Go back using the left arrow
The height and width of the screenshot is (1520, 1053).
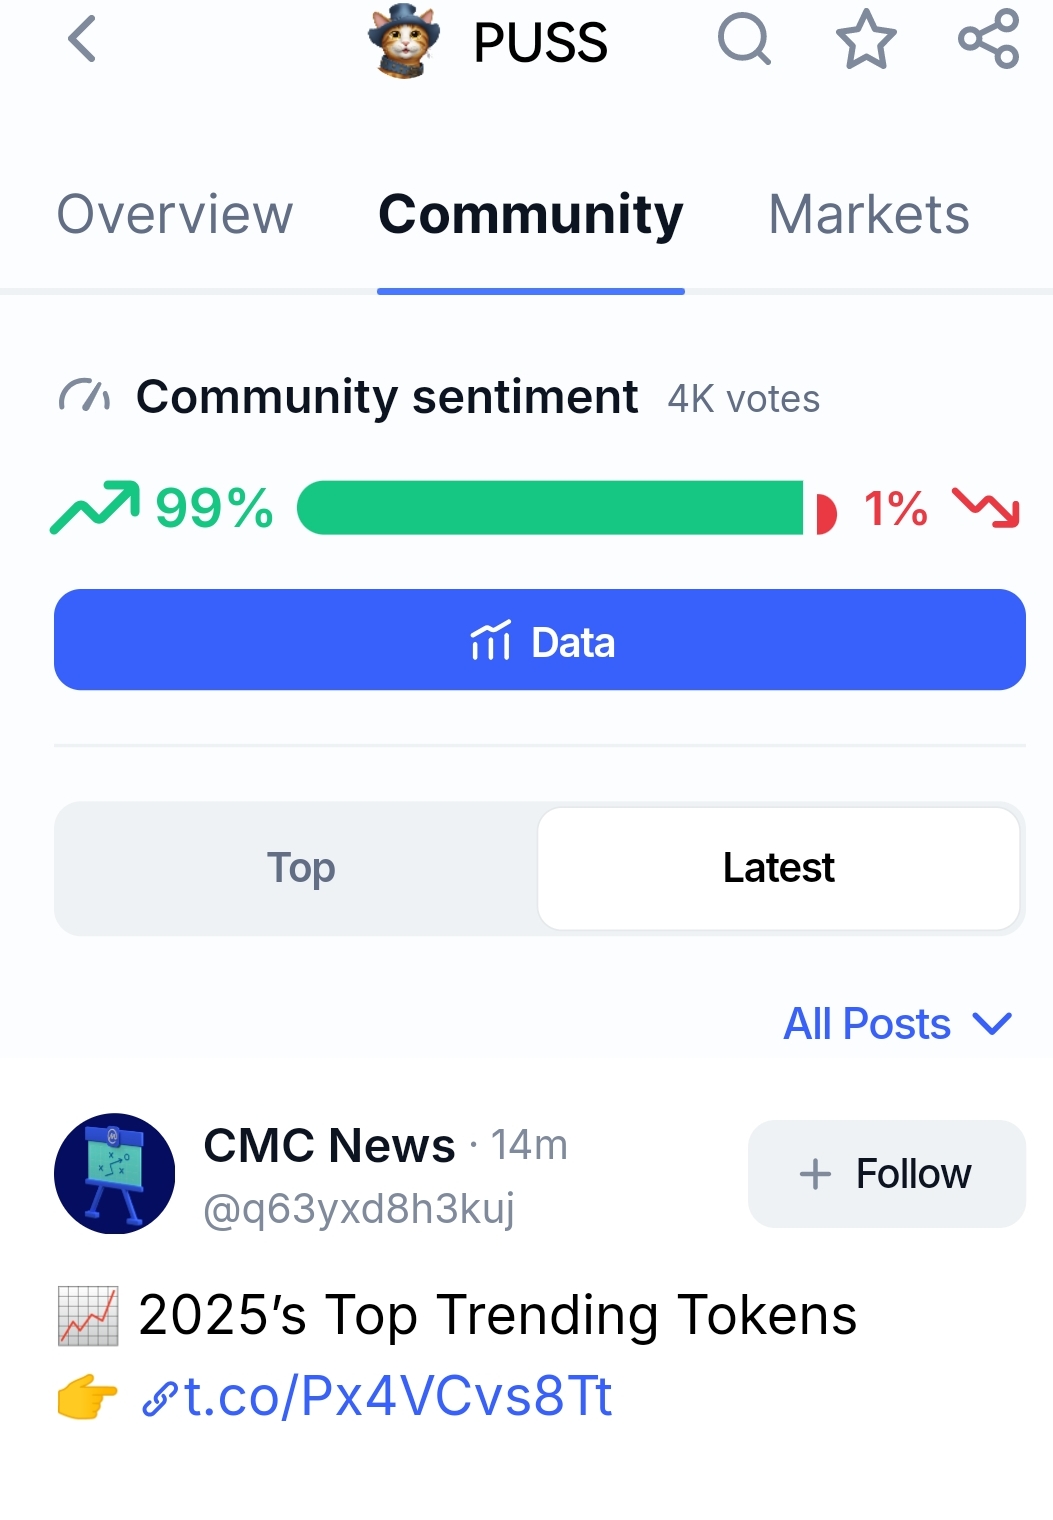pos(82,40)
